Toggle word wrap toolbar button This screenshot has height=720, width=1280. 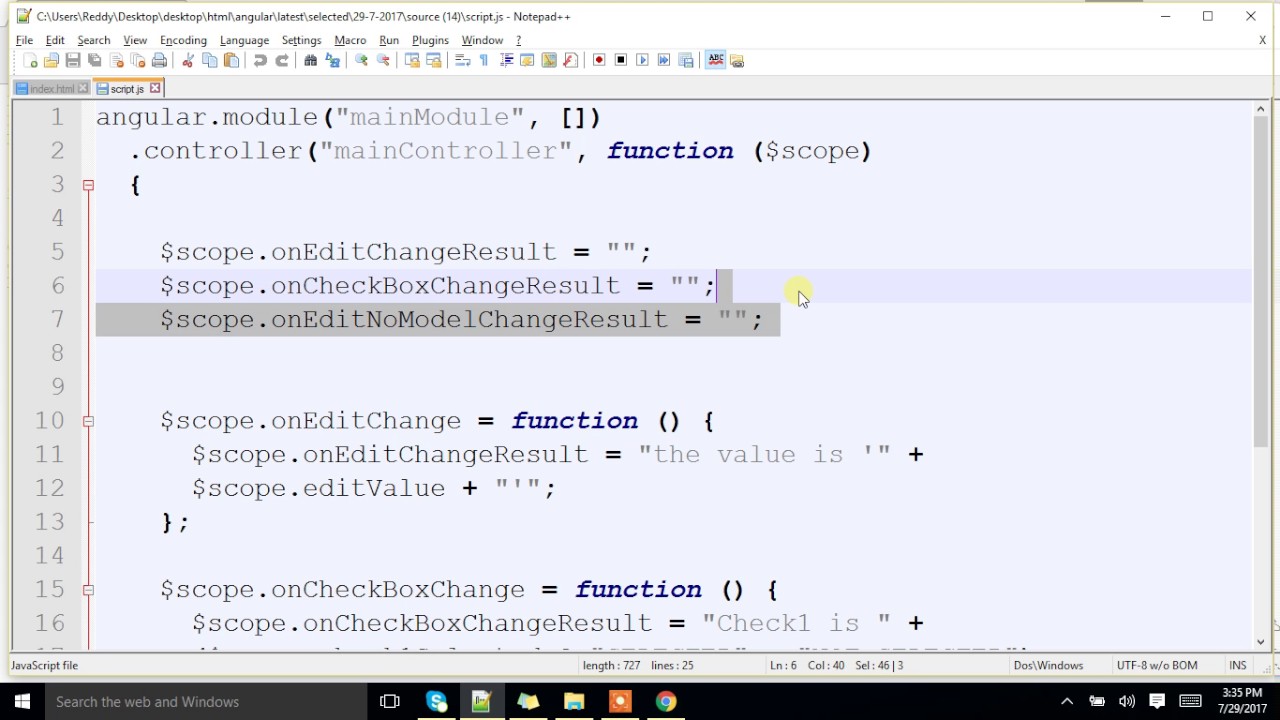(463, 60)
